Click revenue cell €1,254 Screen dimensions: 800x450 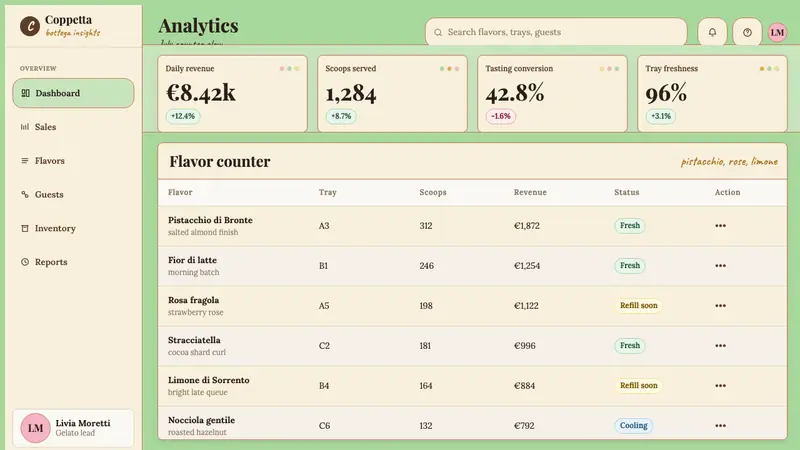(x=527, y=265)
